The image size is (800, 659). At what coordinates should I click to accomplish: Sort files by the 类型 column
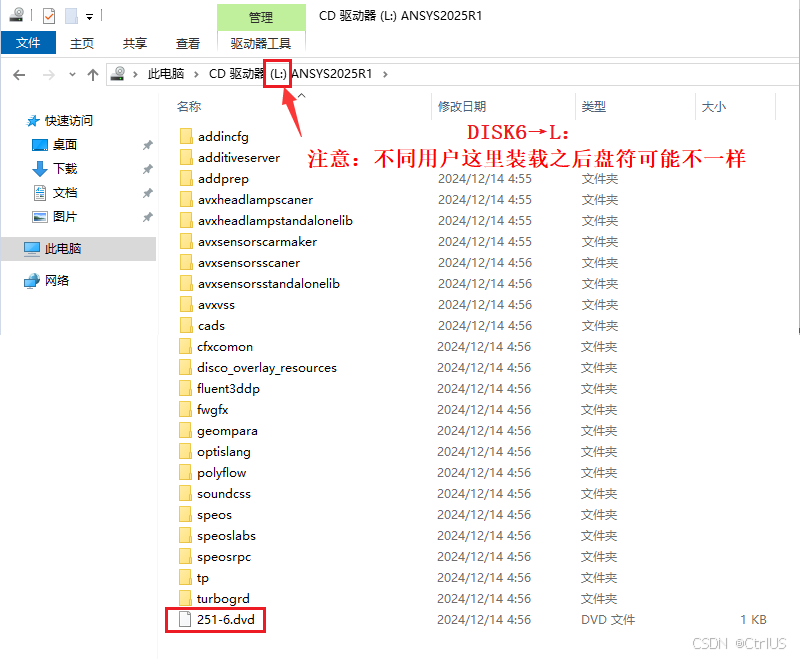pos(594,107)
